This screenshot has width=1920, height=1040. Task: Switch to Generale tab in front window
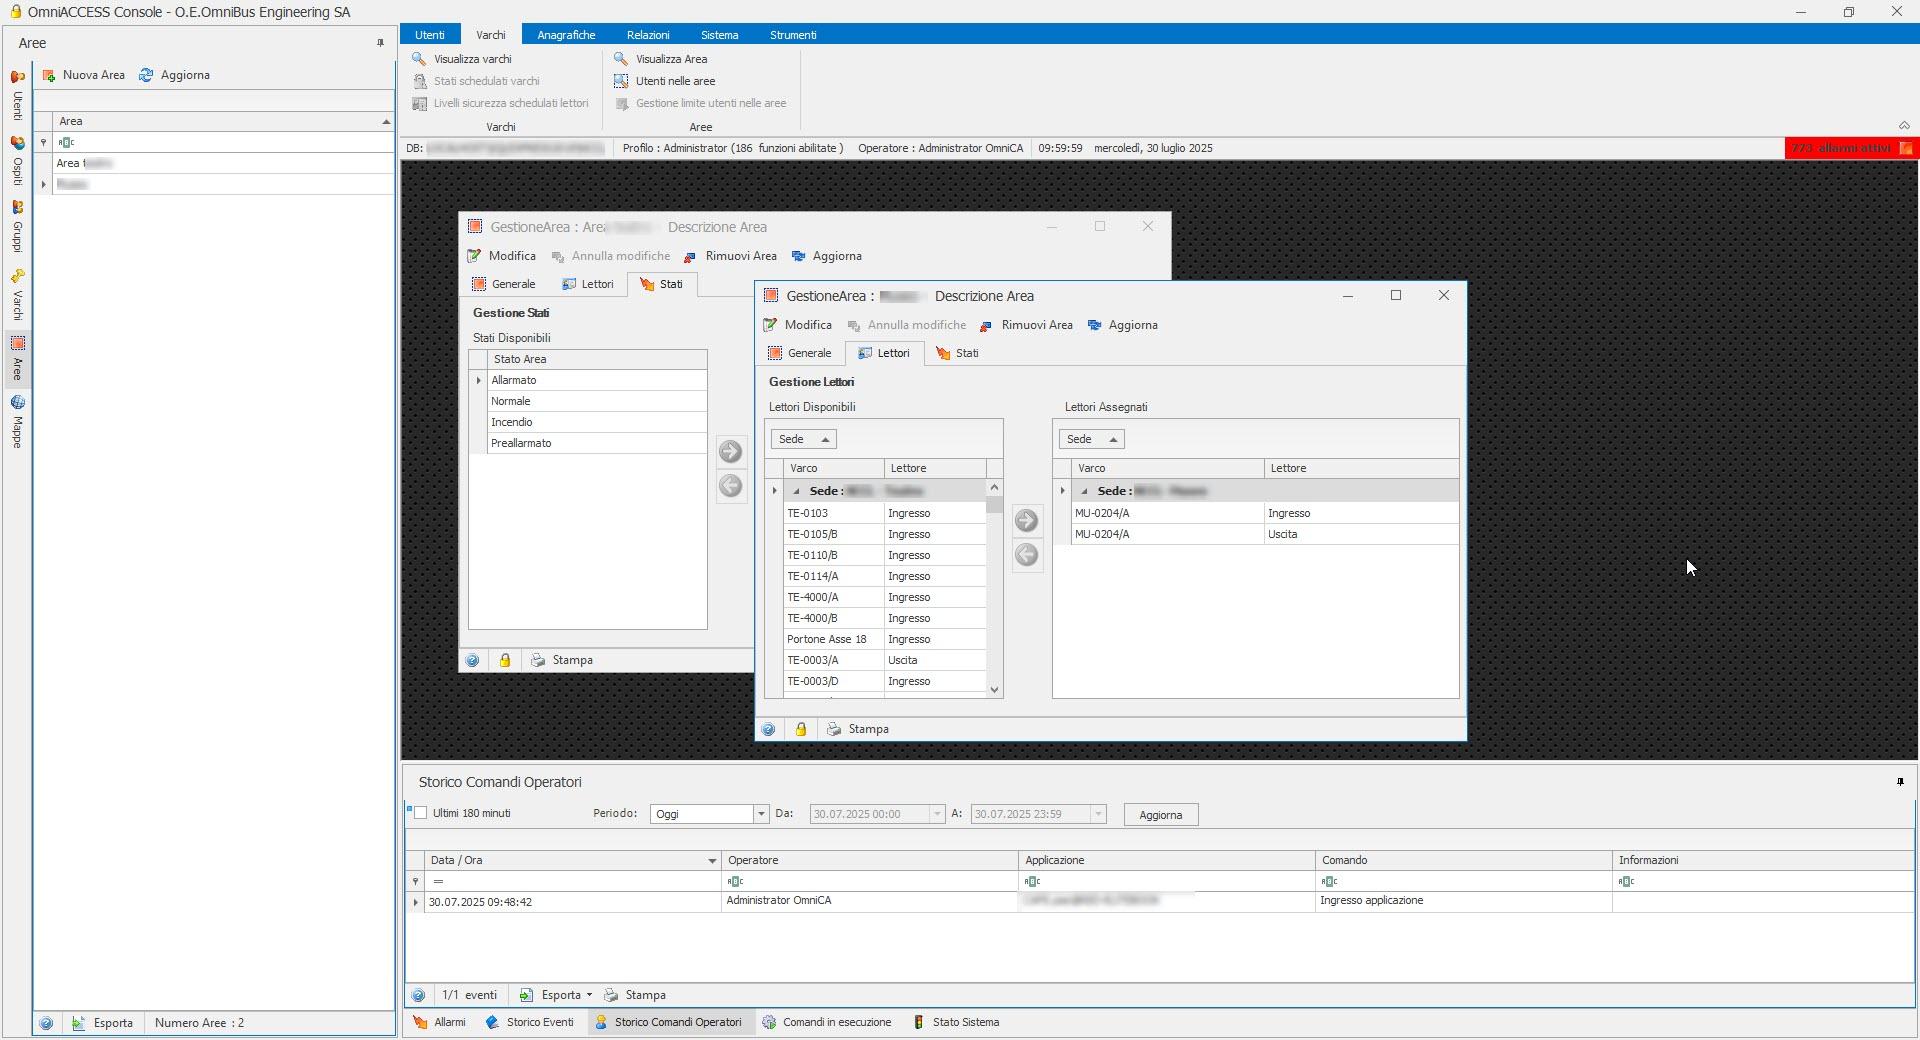pos(799,353)
